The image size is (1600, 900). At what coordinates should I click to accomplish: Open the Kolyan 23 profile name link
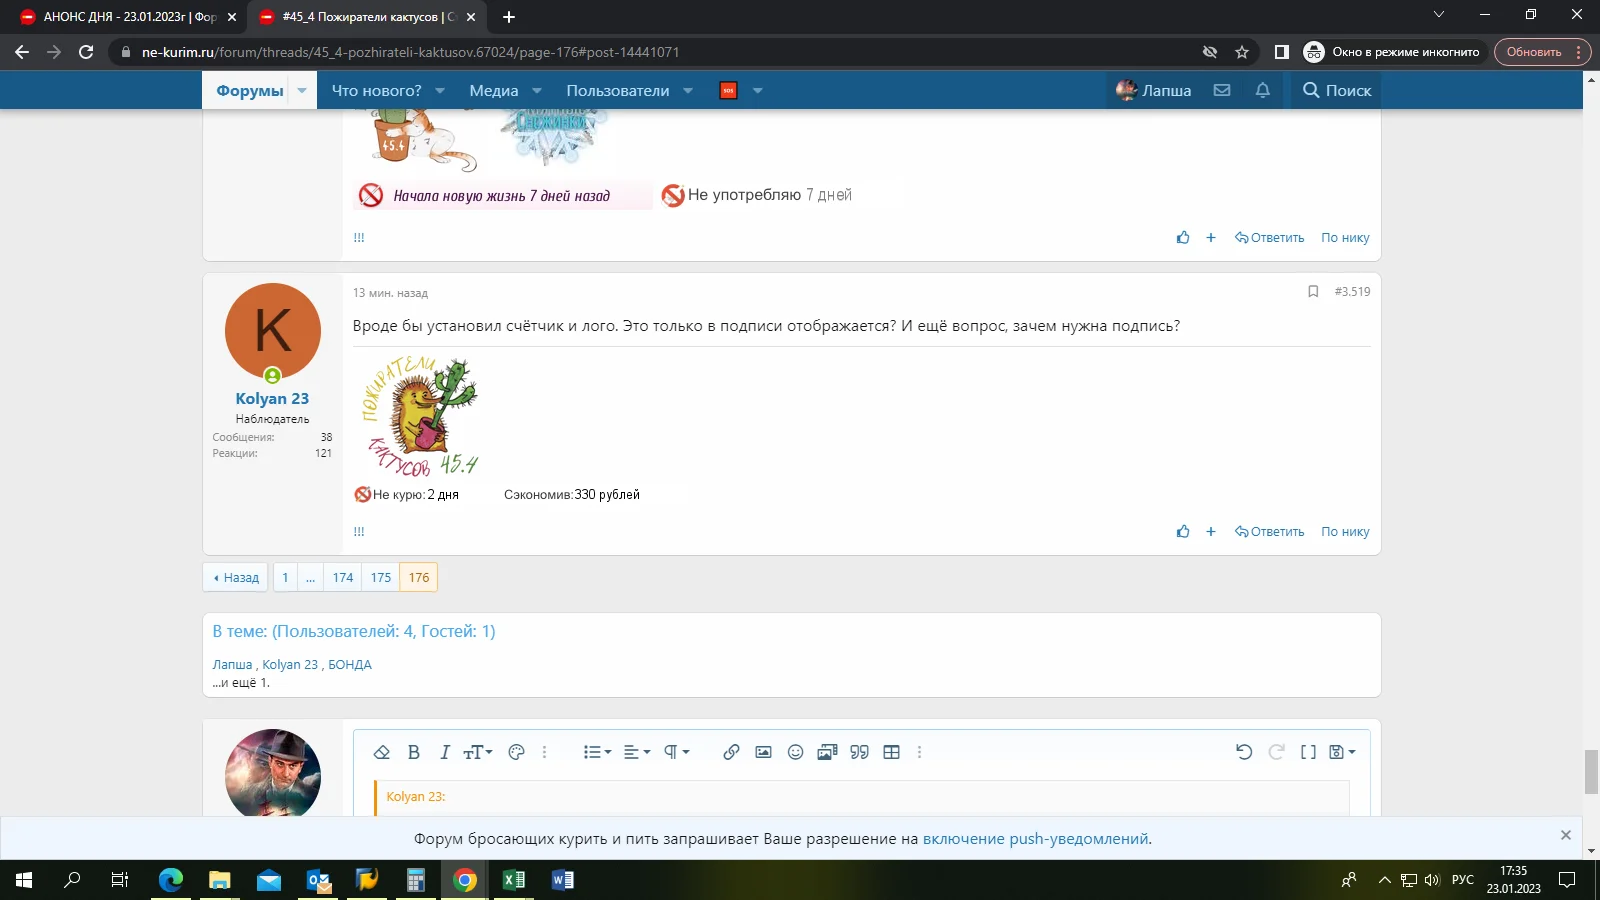click(272, 398)
